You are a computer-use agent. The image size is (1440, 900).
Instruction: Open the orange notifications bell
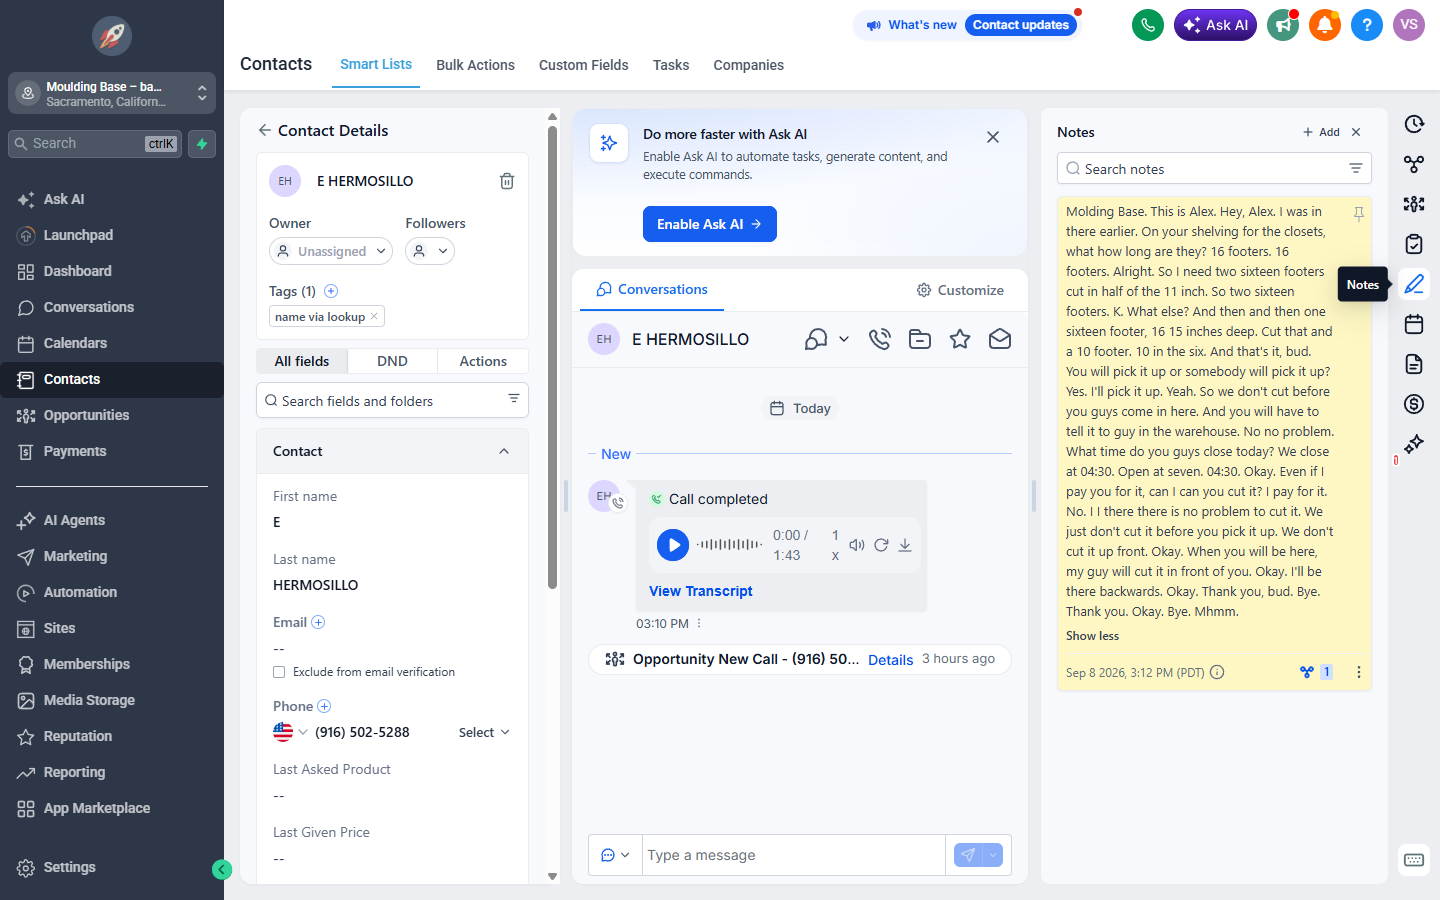coord(1325,25)
